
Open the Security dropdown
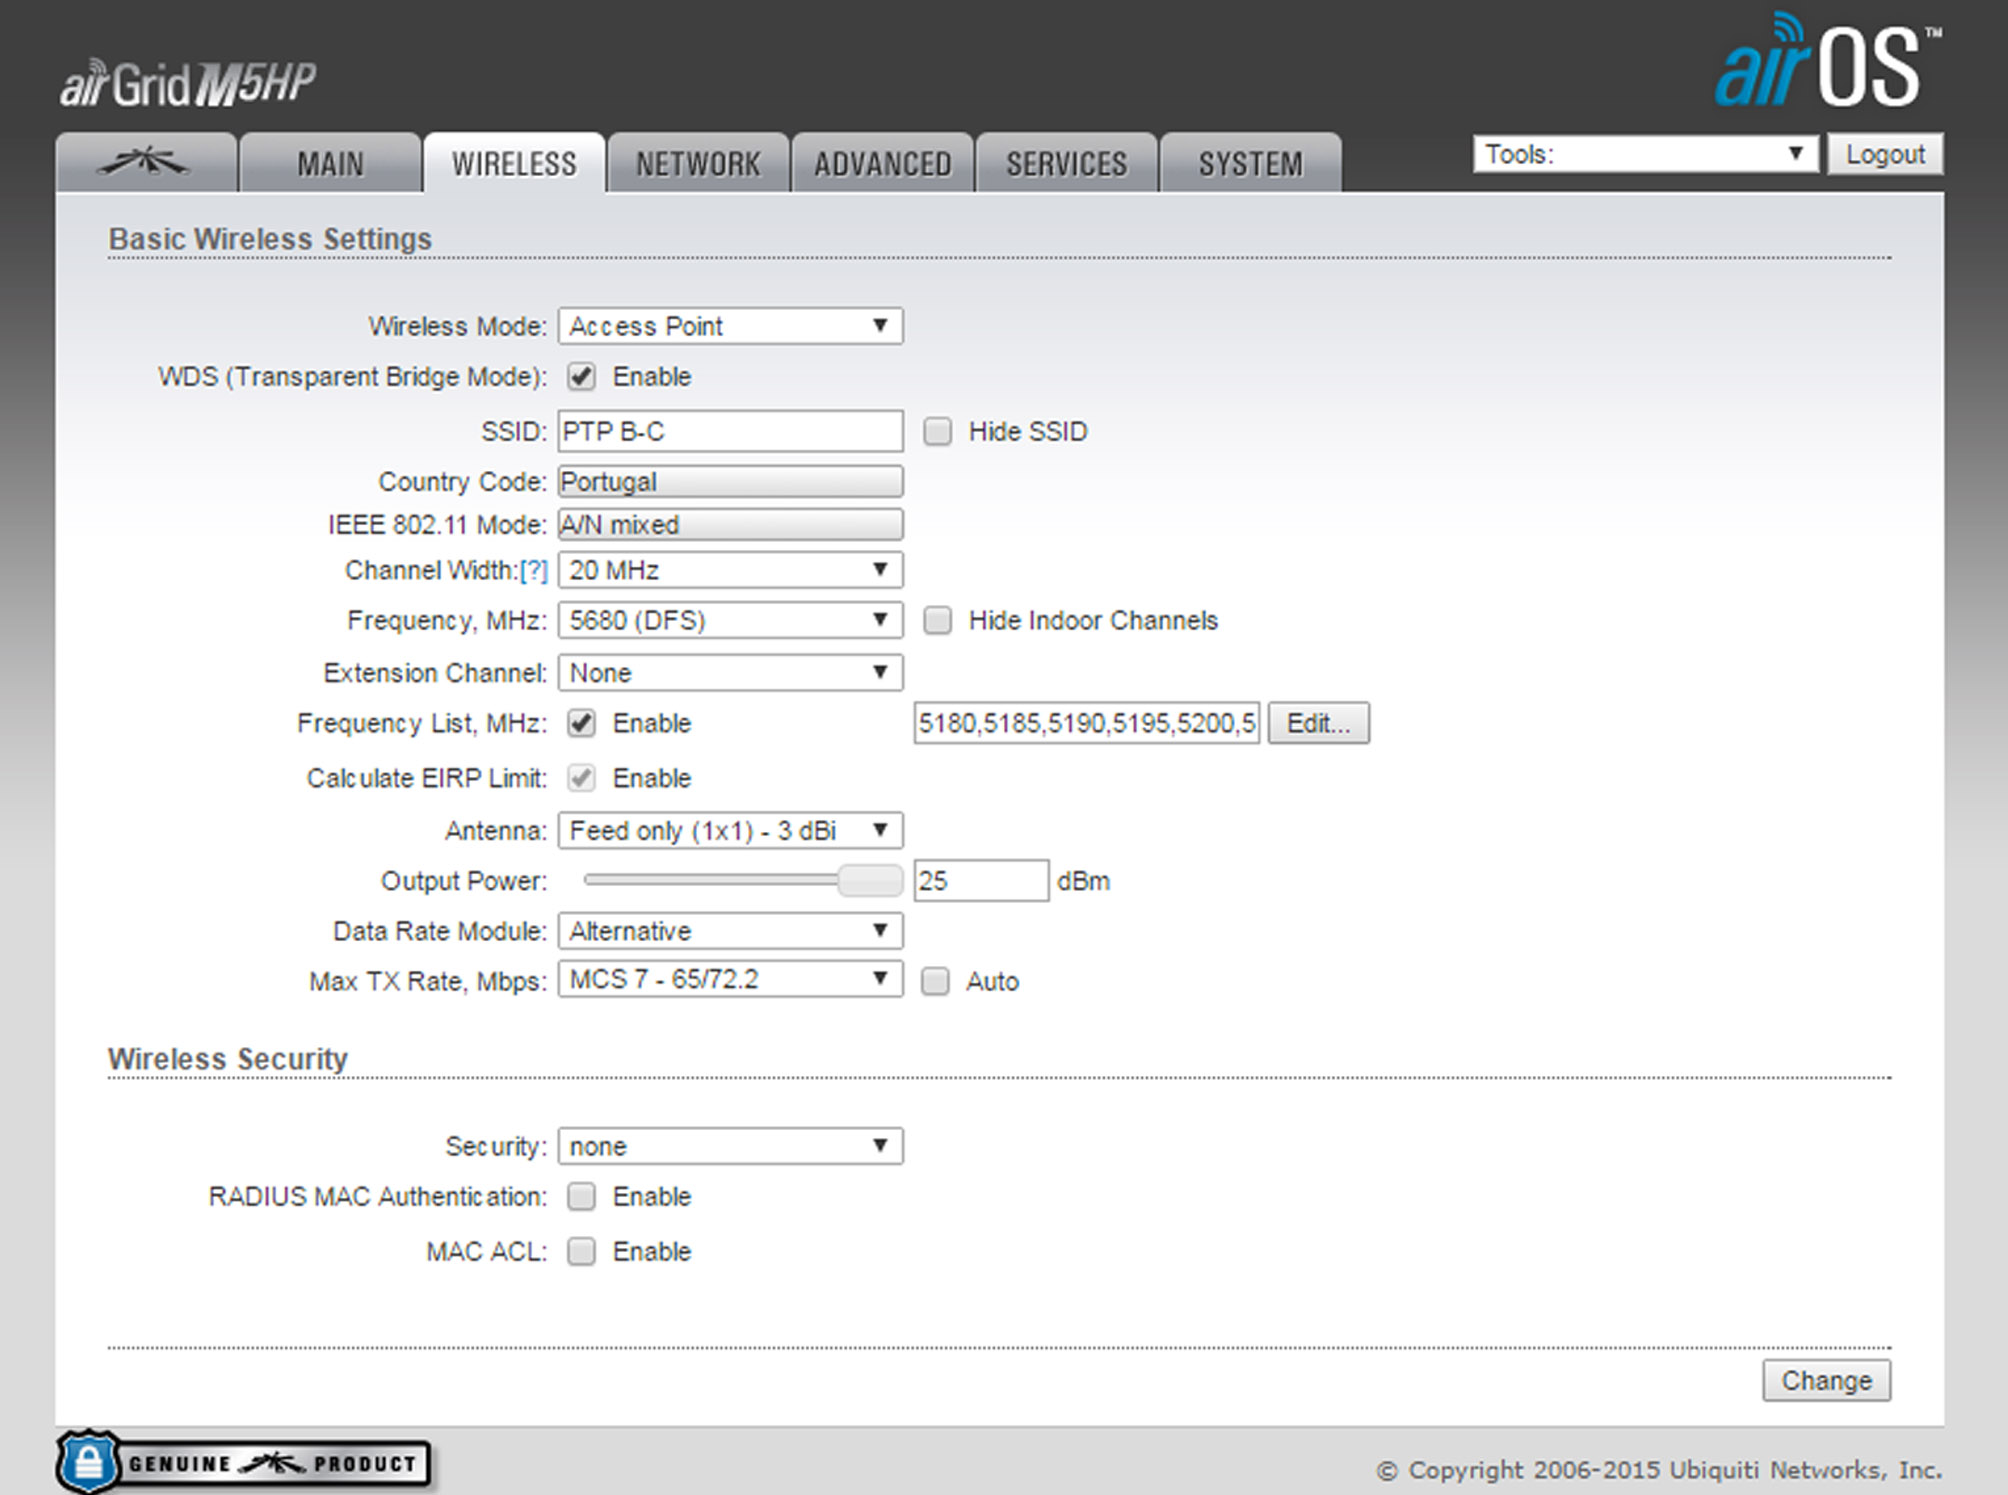[x=730, y=1146]
